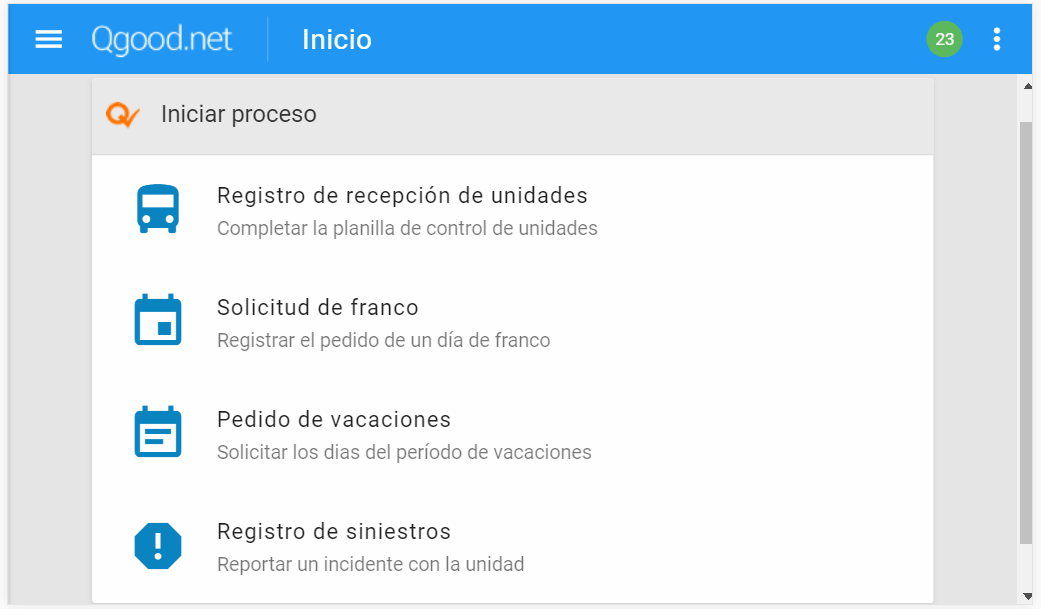Click the scrollbar down arrow
The height and width of the screenshot is (616, 1048).
coord(1027,597)
